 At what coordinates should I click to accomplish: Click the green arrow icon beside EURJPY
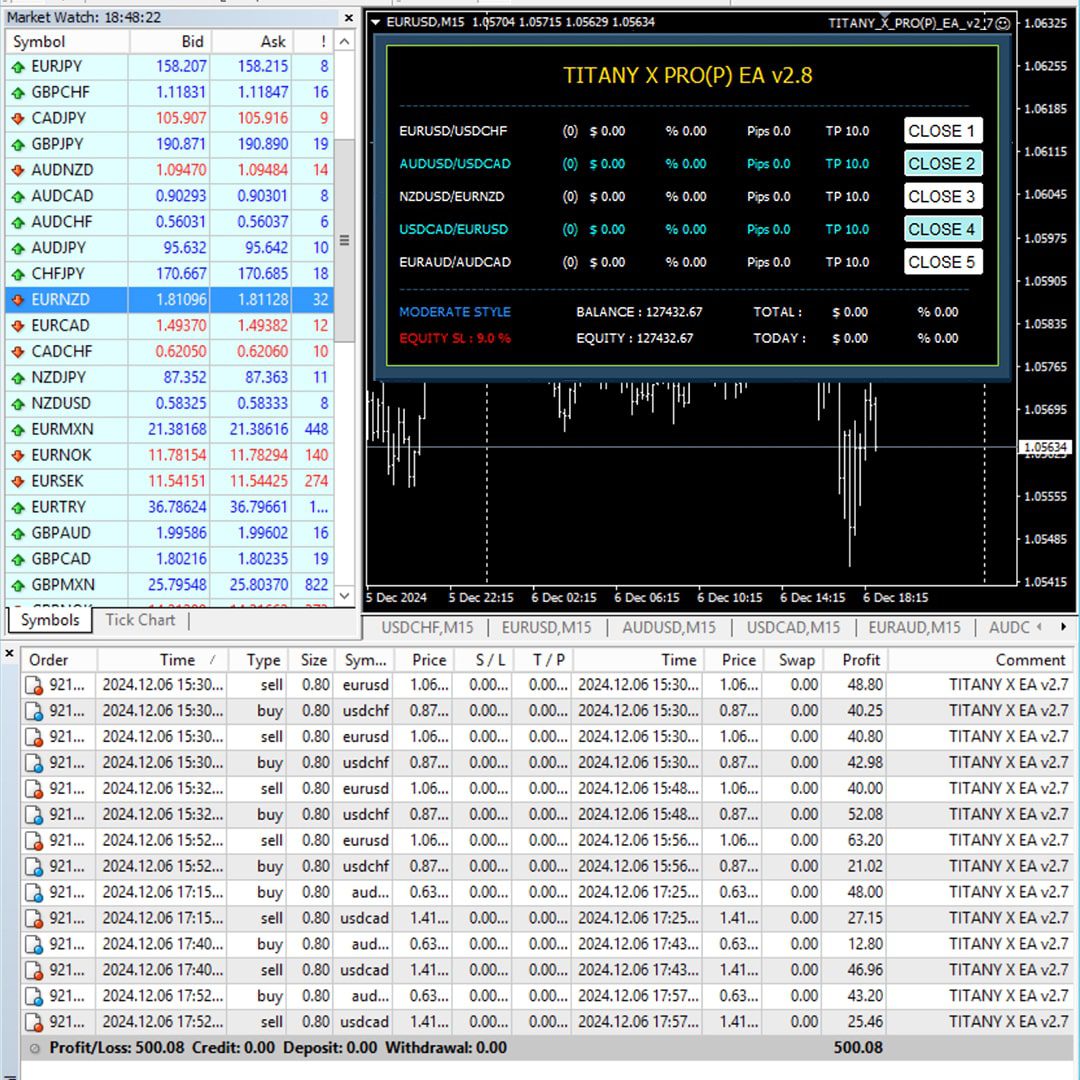coord(17,67)
